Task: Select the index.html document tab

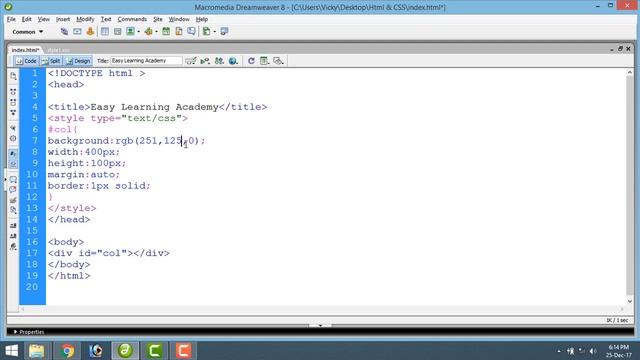Action: [x=25, y=50]
